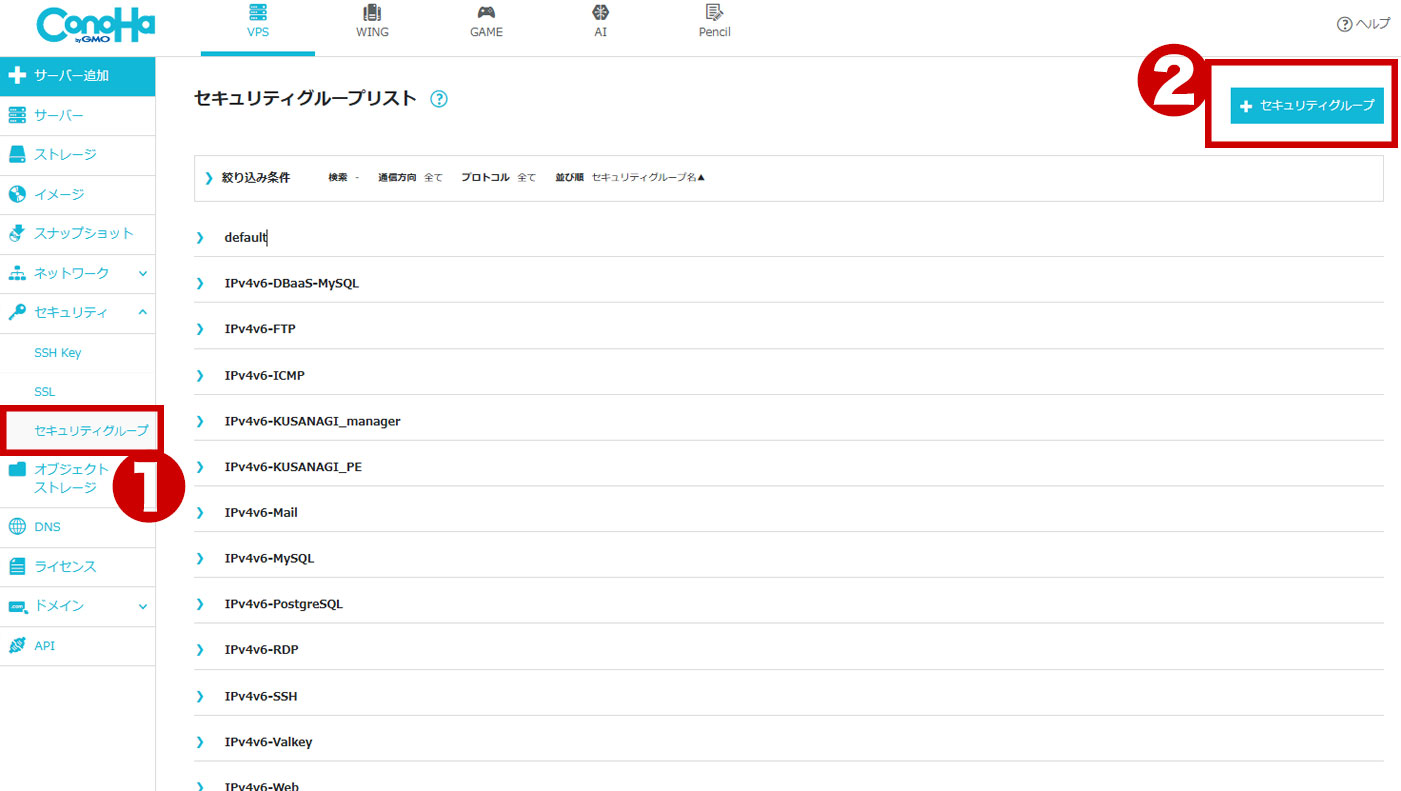The height and width of the screenshot is (791, 1401).
Task: Click the サーバー追加 add server button
Action: [x=77, y=76]
